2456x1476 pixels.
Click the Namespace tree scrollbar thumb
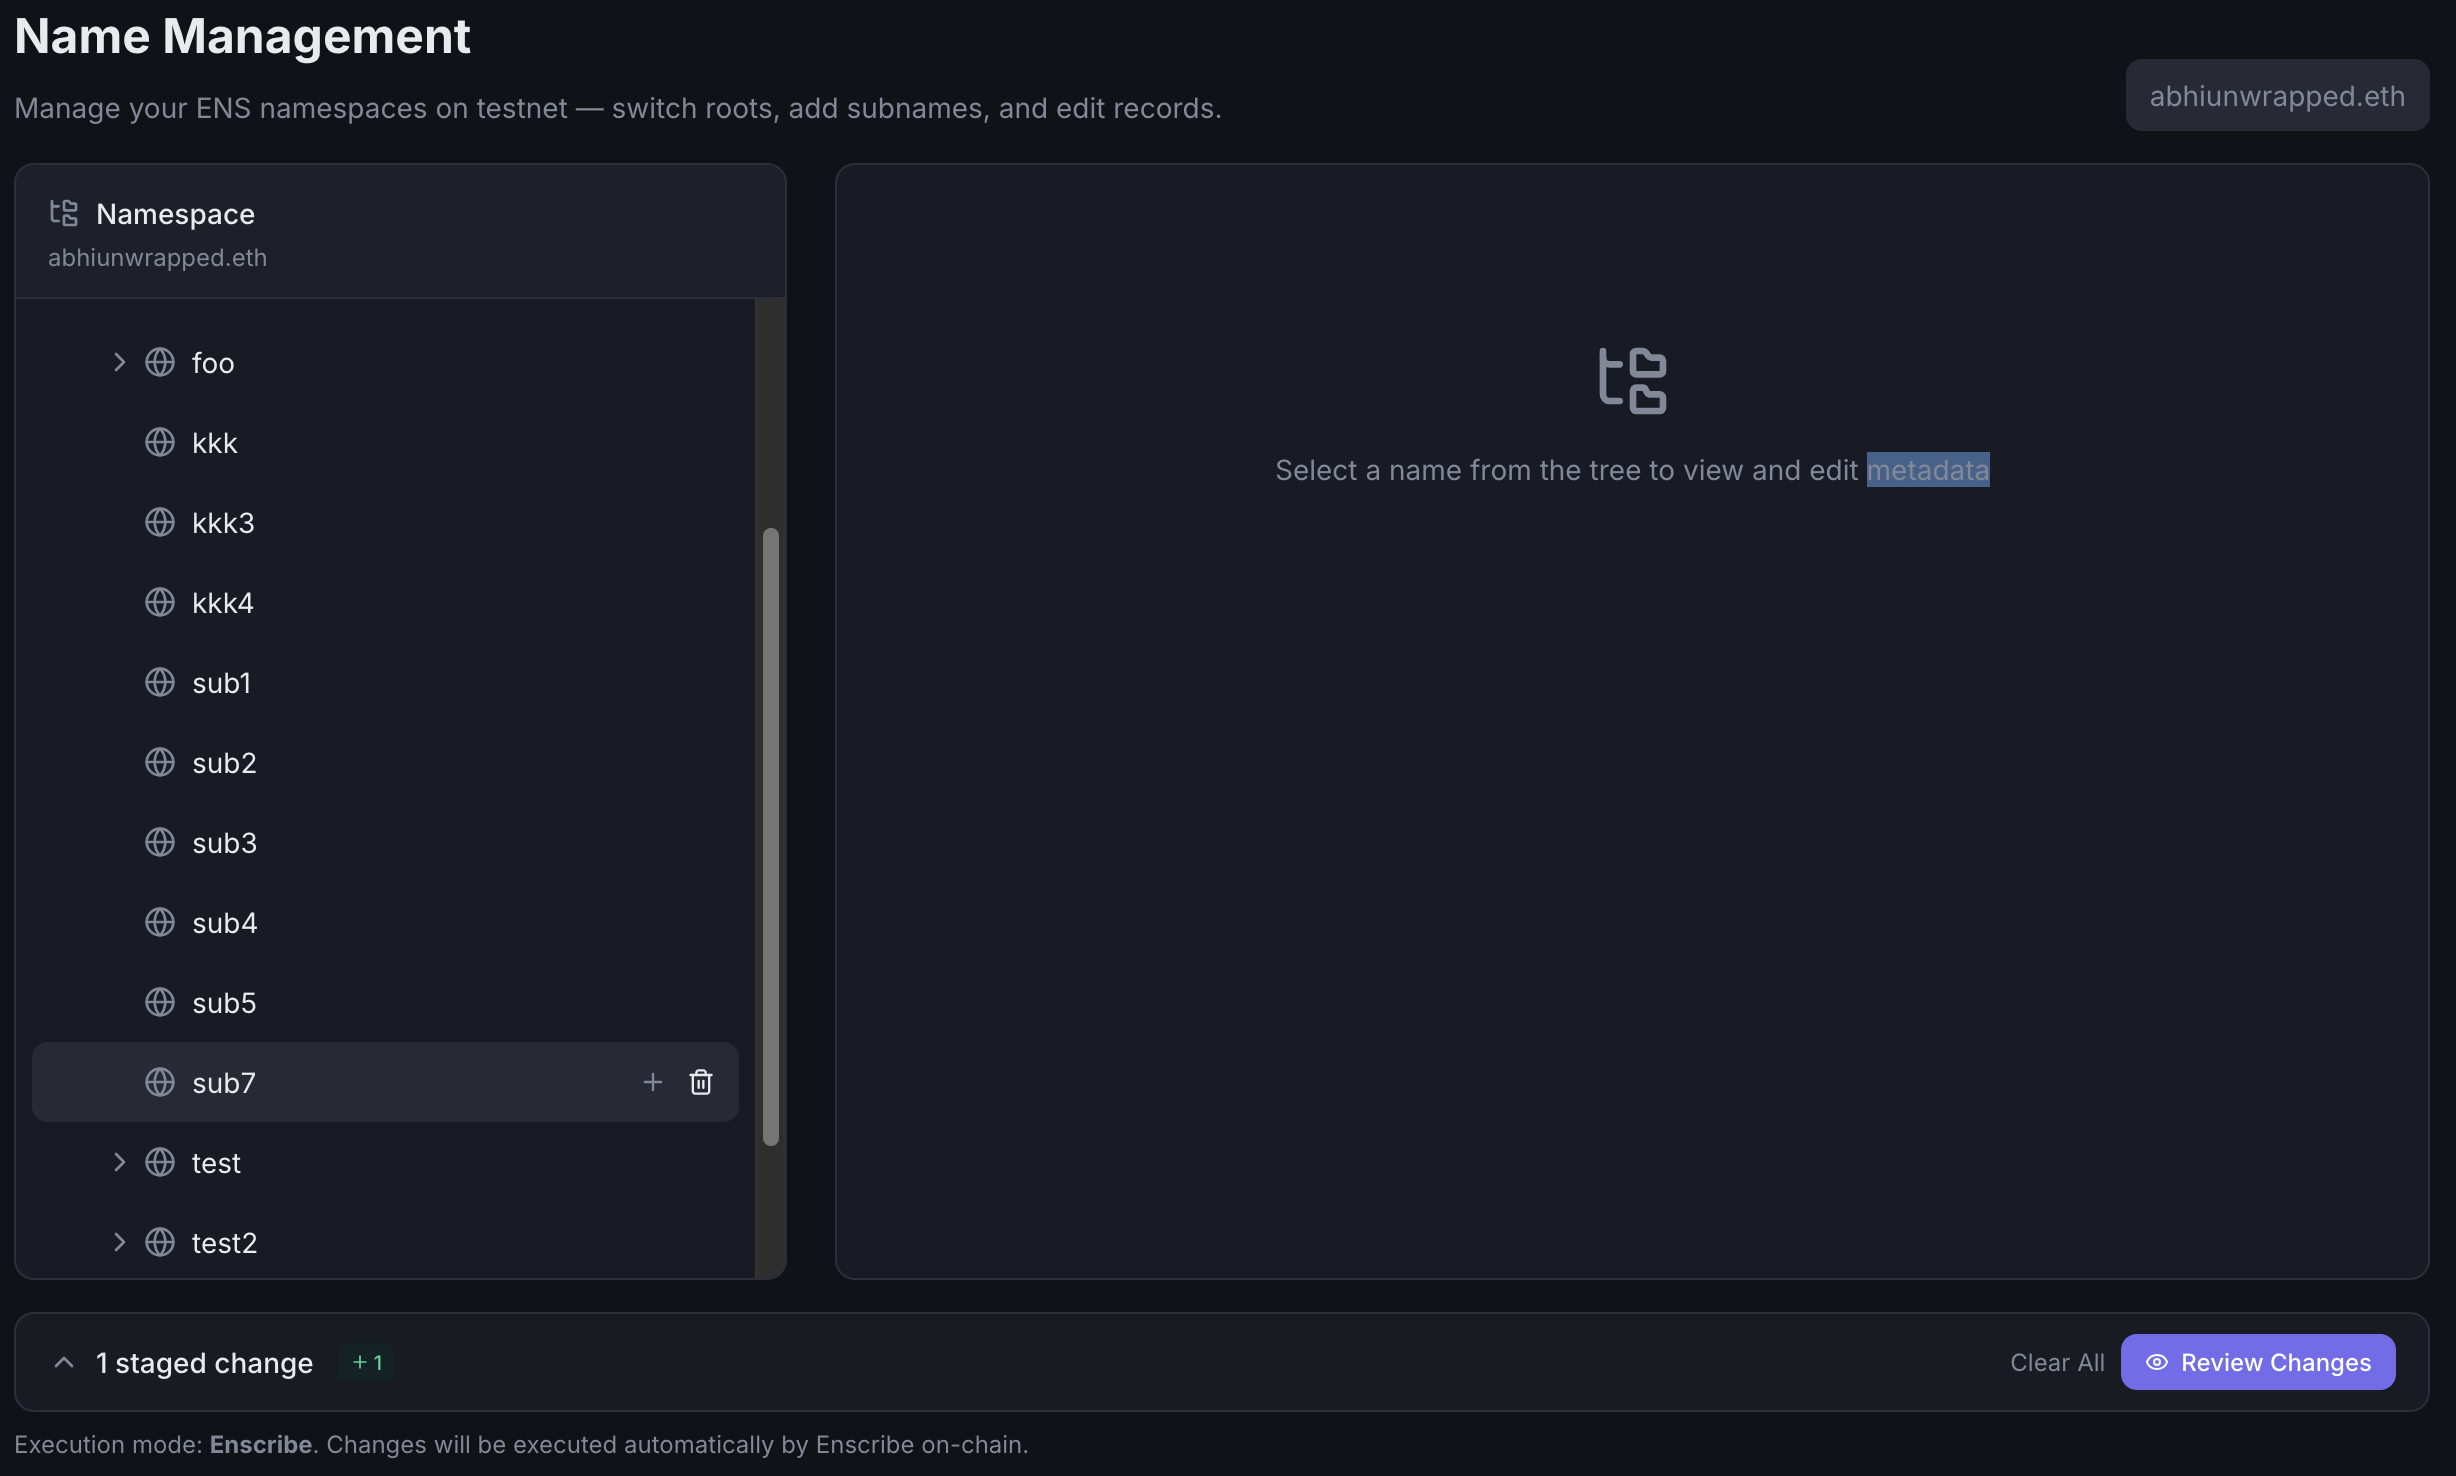tap(771, 836)
